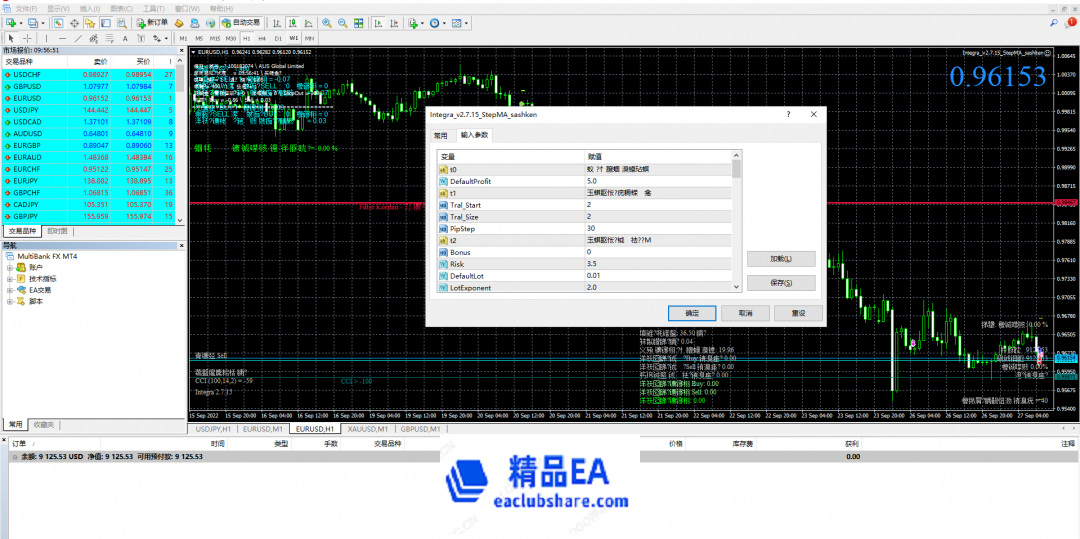Select GBPUSD row in Market Watch

tap(88, 86)
